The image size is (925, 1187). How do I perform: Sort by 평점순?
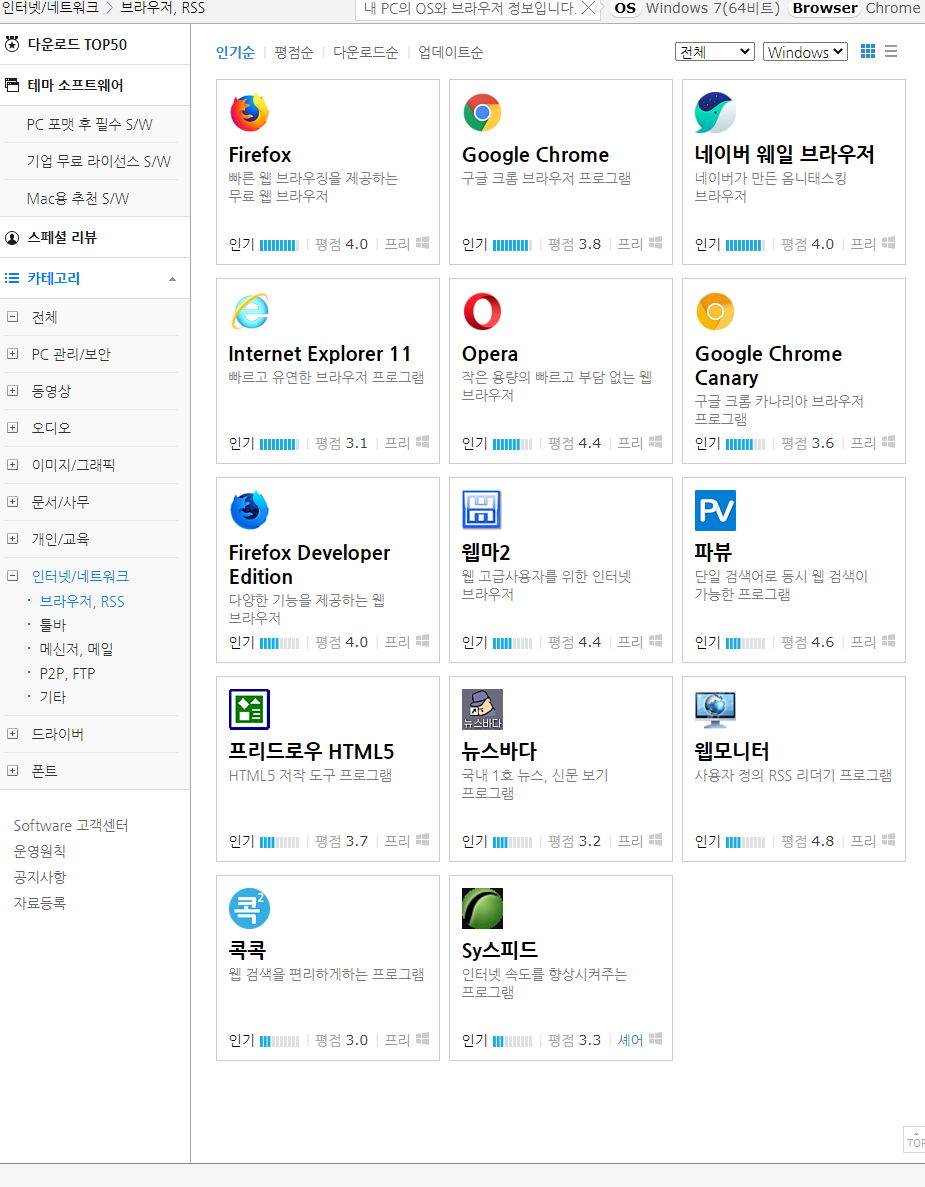[294, 52]
